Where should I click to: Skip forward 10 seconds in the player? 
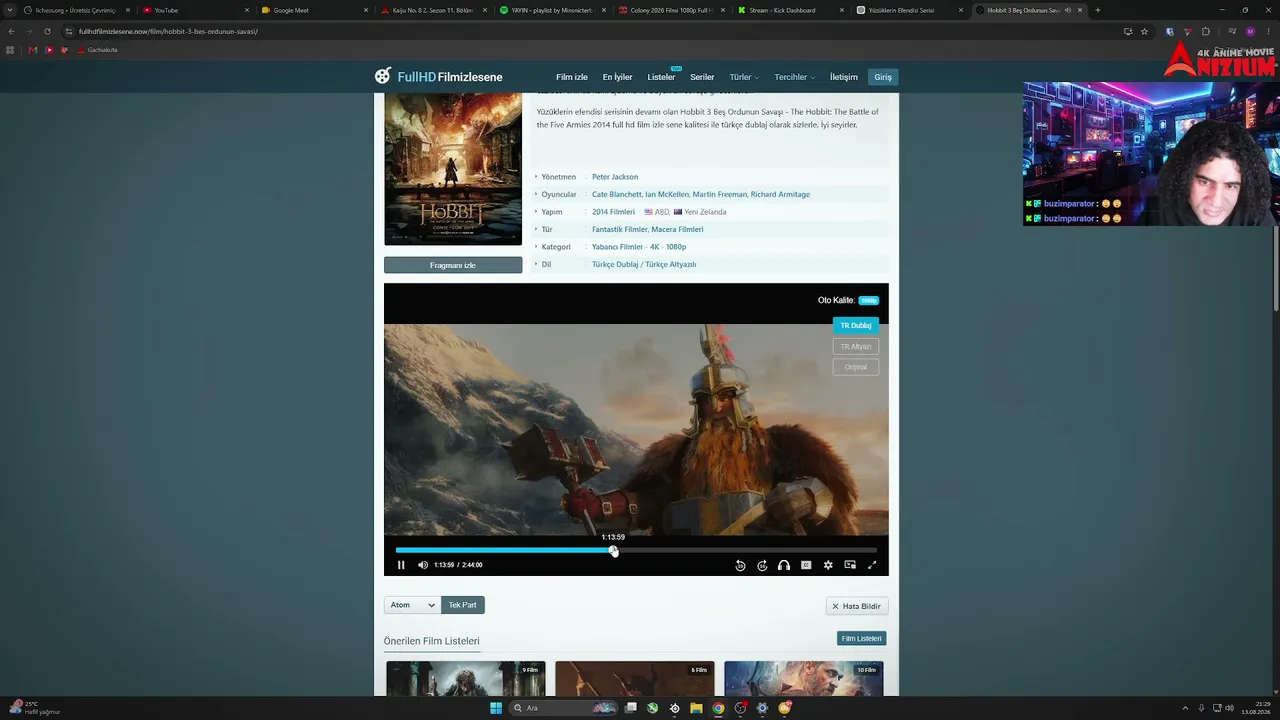762,565
